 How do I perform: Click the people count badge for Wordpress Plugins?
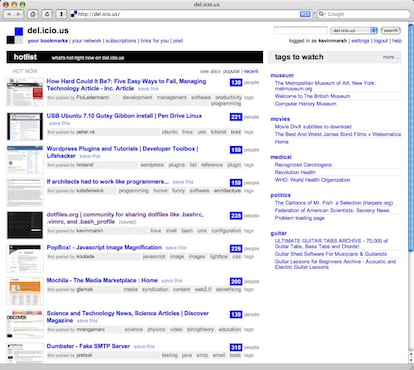tap(236, 150)
